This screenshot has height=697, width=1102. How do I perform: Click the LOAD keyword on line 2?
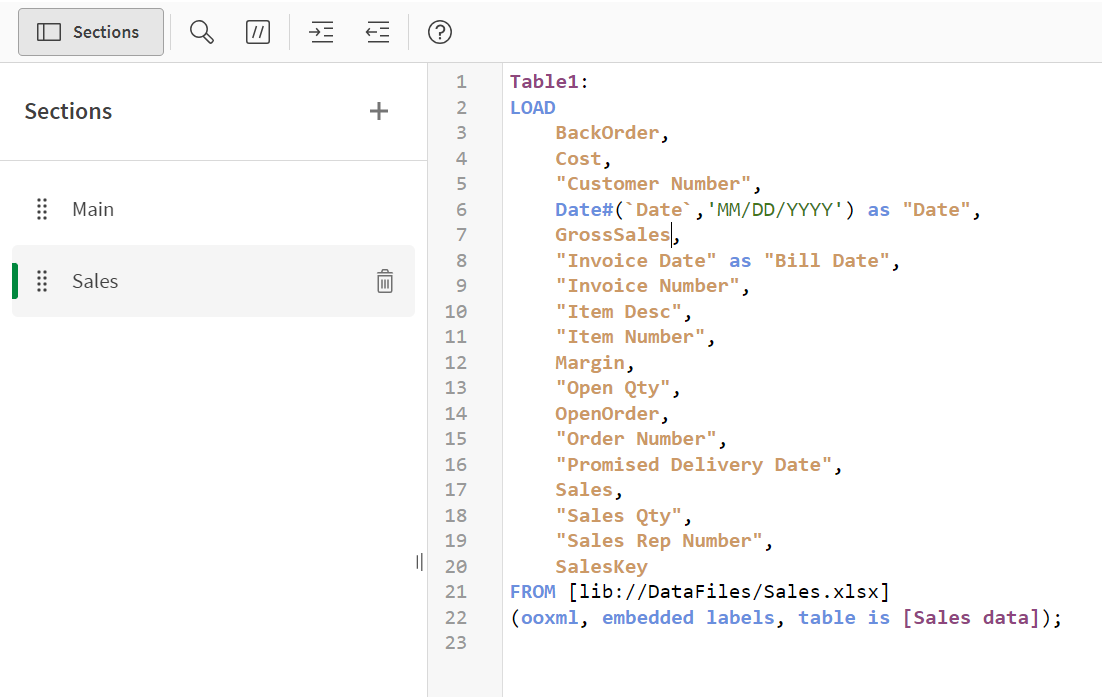point(533,108)
